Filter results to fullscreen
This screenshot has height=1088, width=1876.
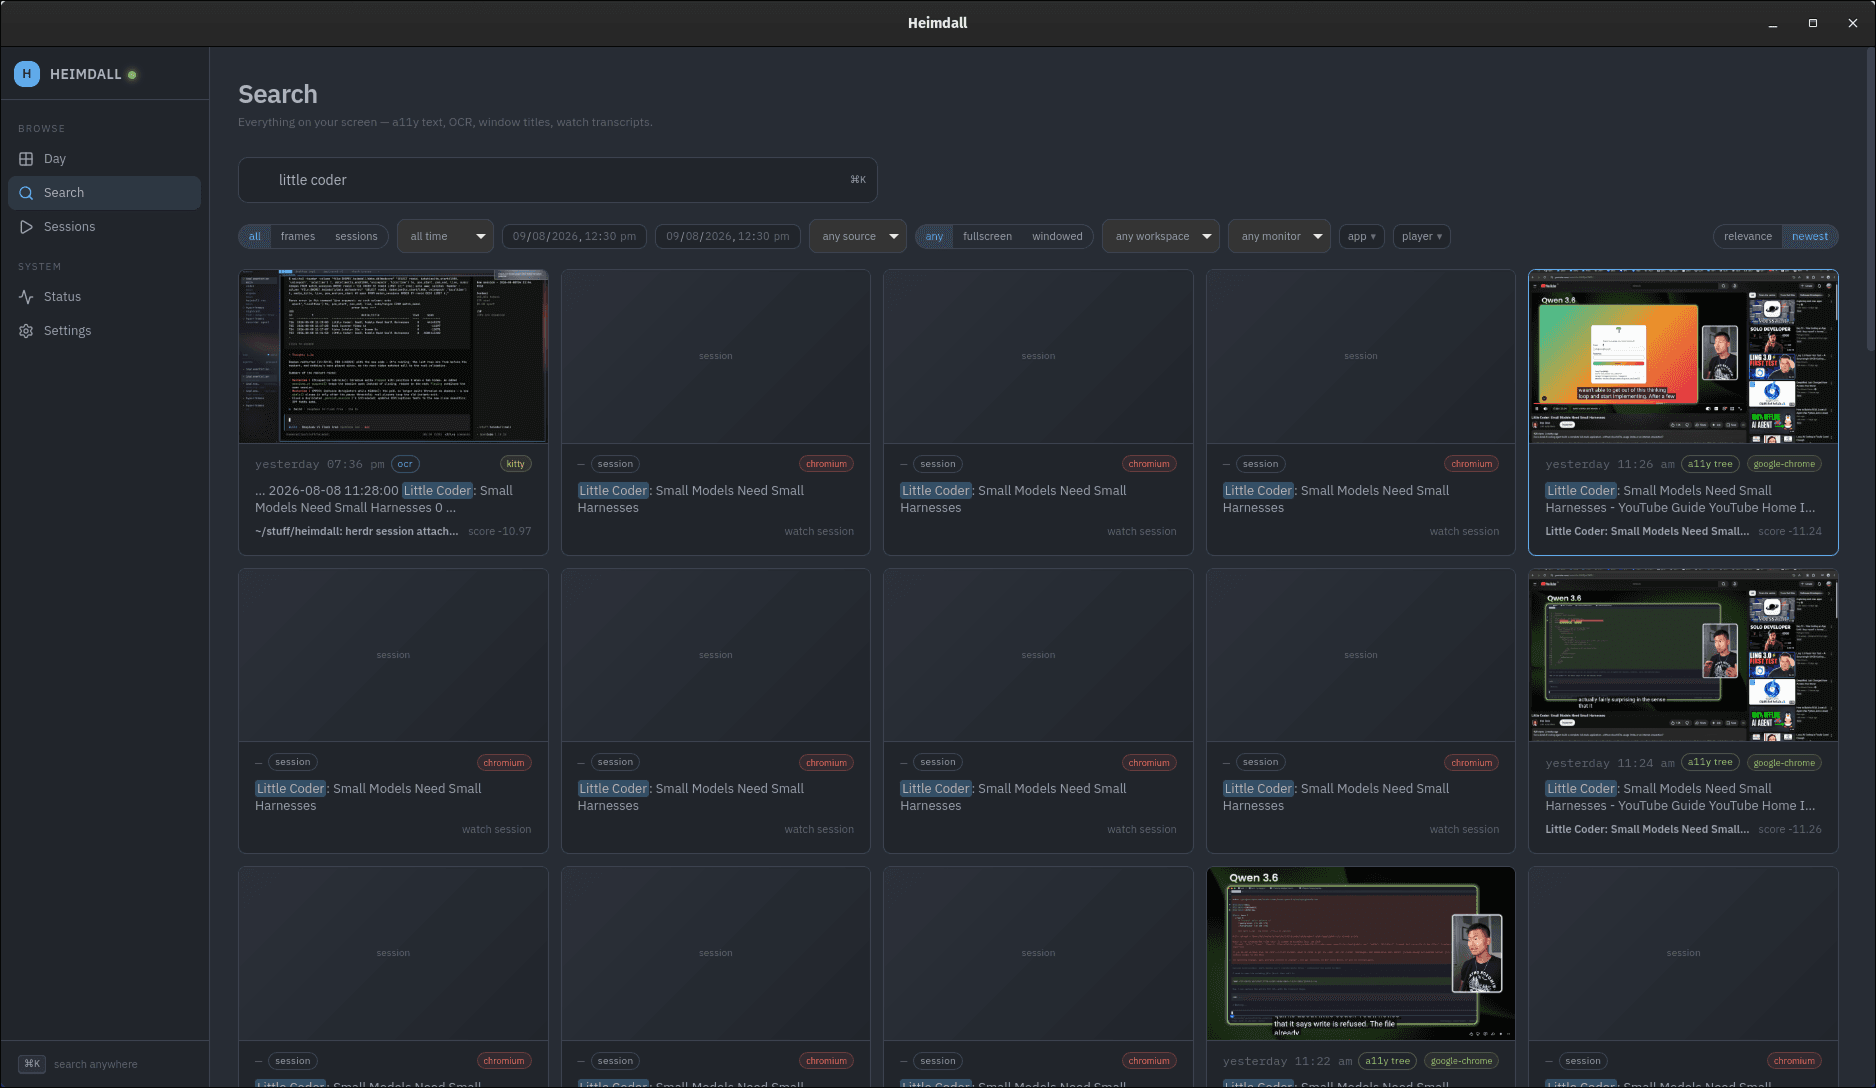point(987,237)
